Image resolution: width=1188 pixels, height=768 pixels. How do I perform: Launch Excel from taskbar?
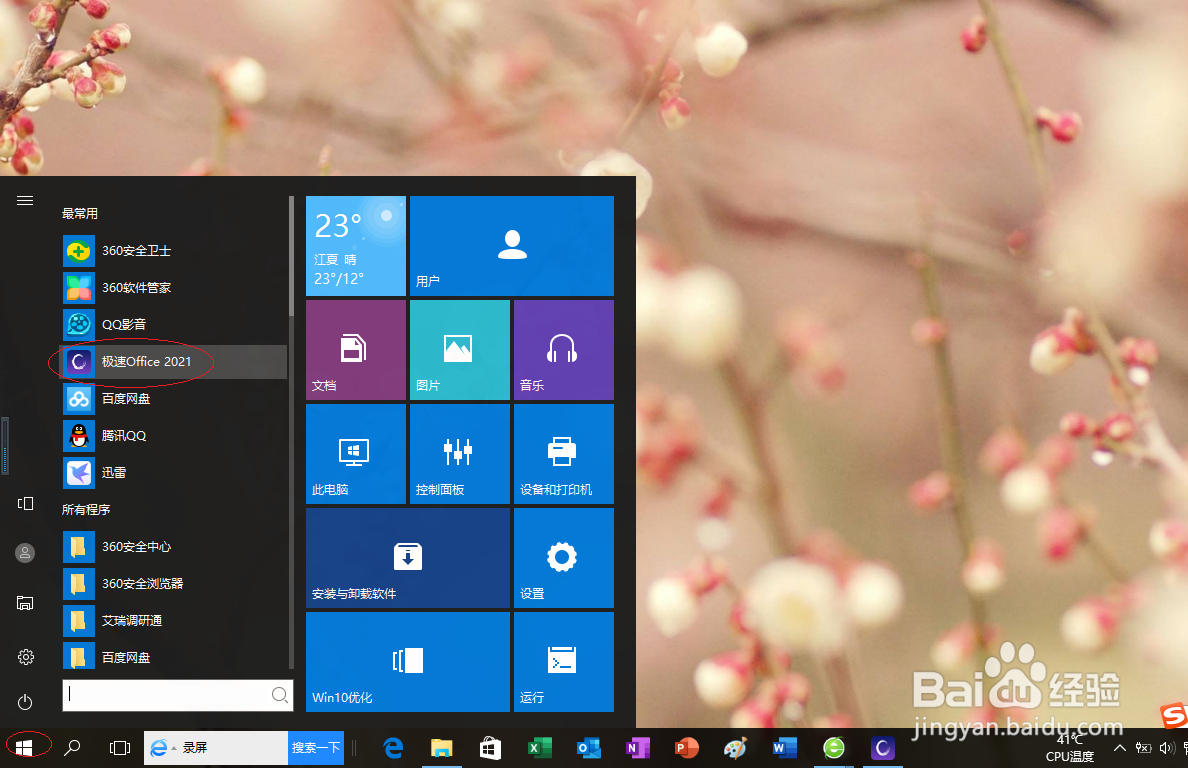539,748
